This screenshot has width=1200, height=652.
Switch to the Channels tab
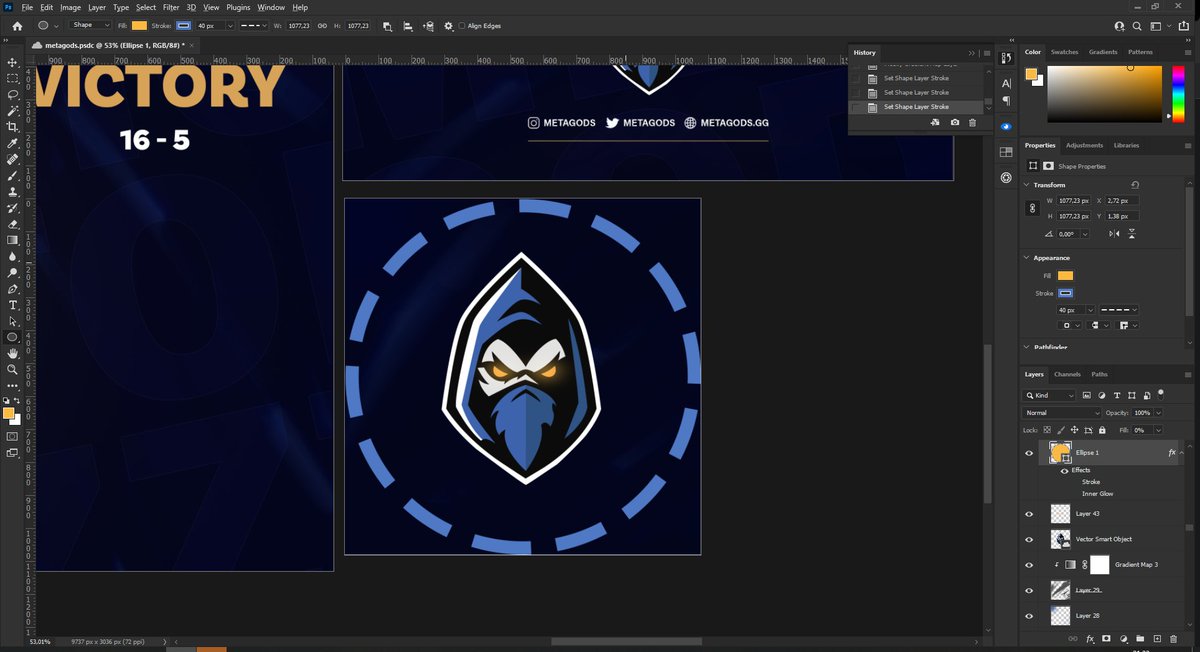click(x=1067, y=374)
